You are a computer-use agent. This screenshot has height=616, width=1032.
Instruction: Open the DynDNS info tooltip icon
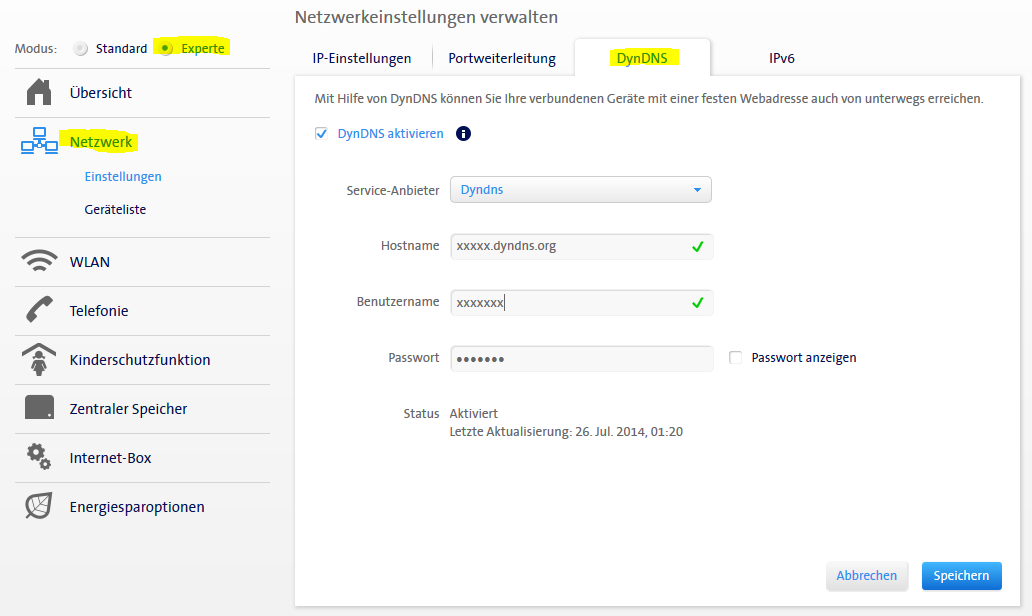point(463,133)
